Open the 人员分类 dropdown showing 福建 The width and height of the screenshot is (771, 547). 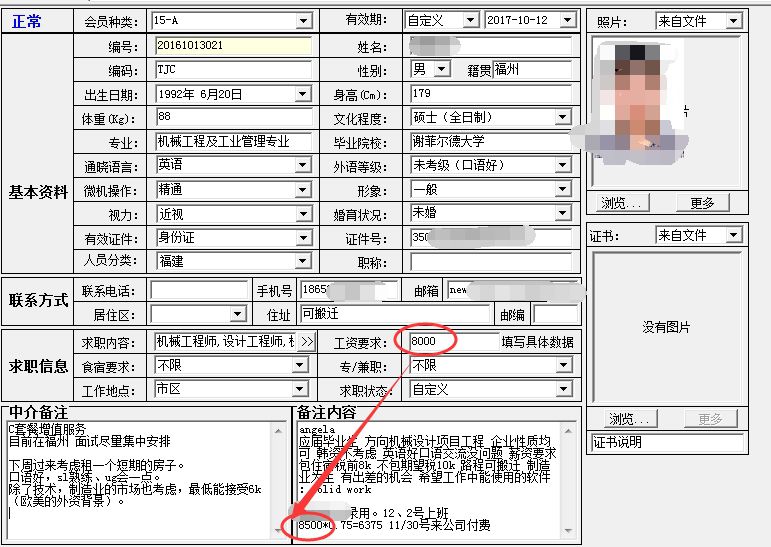pos(303,261)
